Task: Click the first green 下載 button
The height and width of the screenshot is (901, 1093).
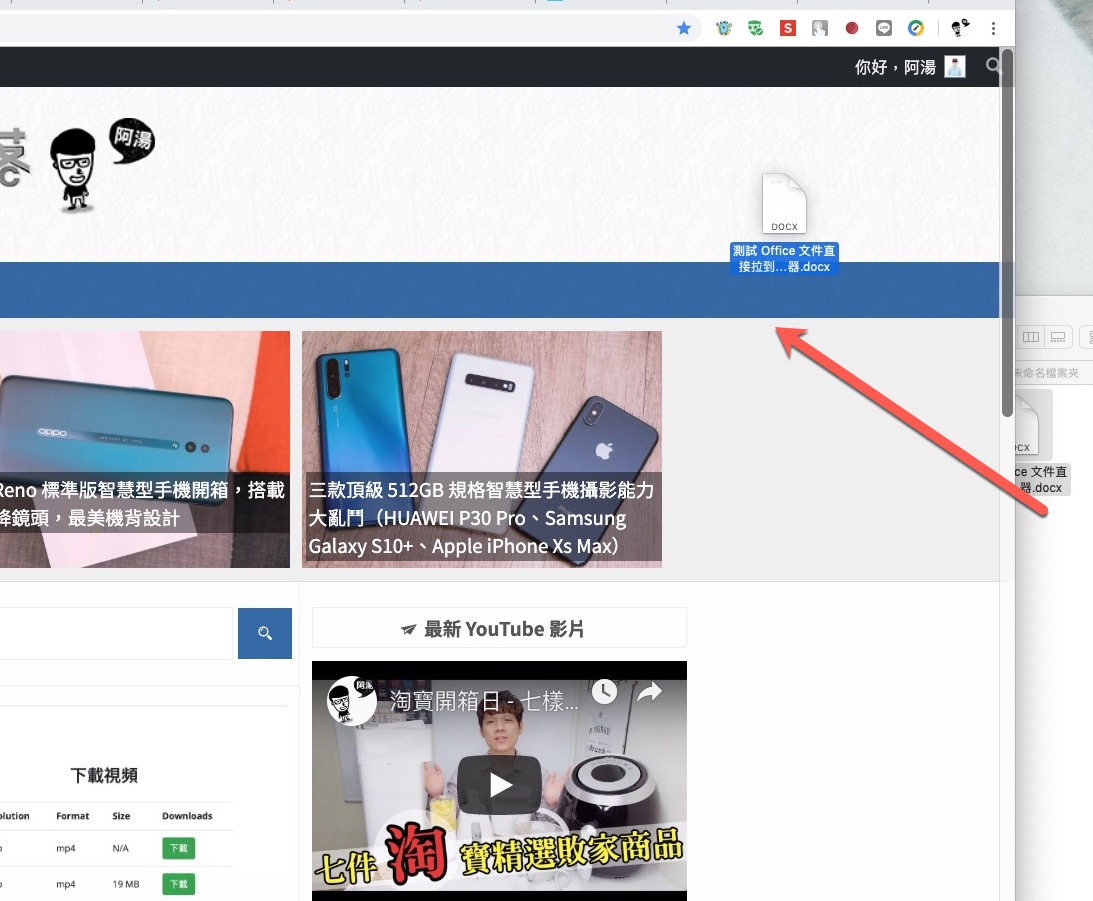Action: [178, 848]
